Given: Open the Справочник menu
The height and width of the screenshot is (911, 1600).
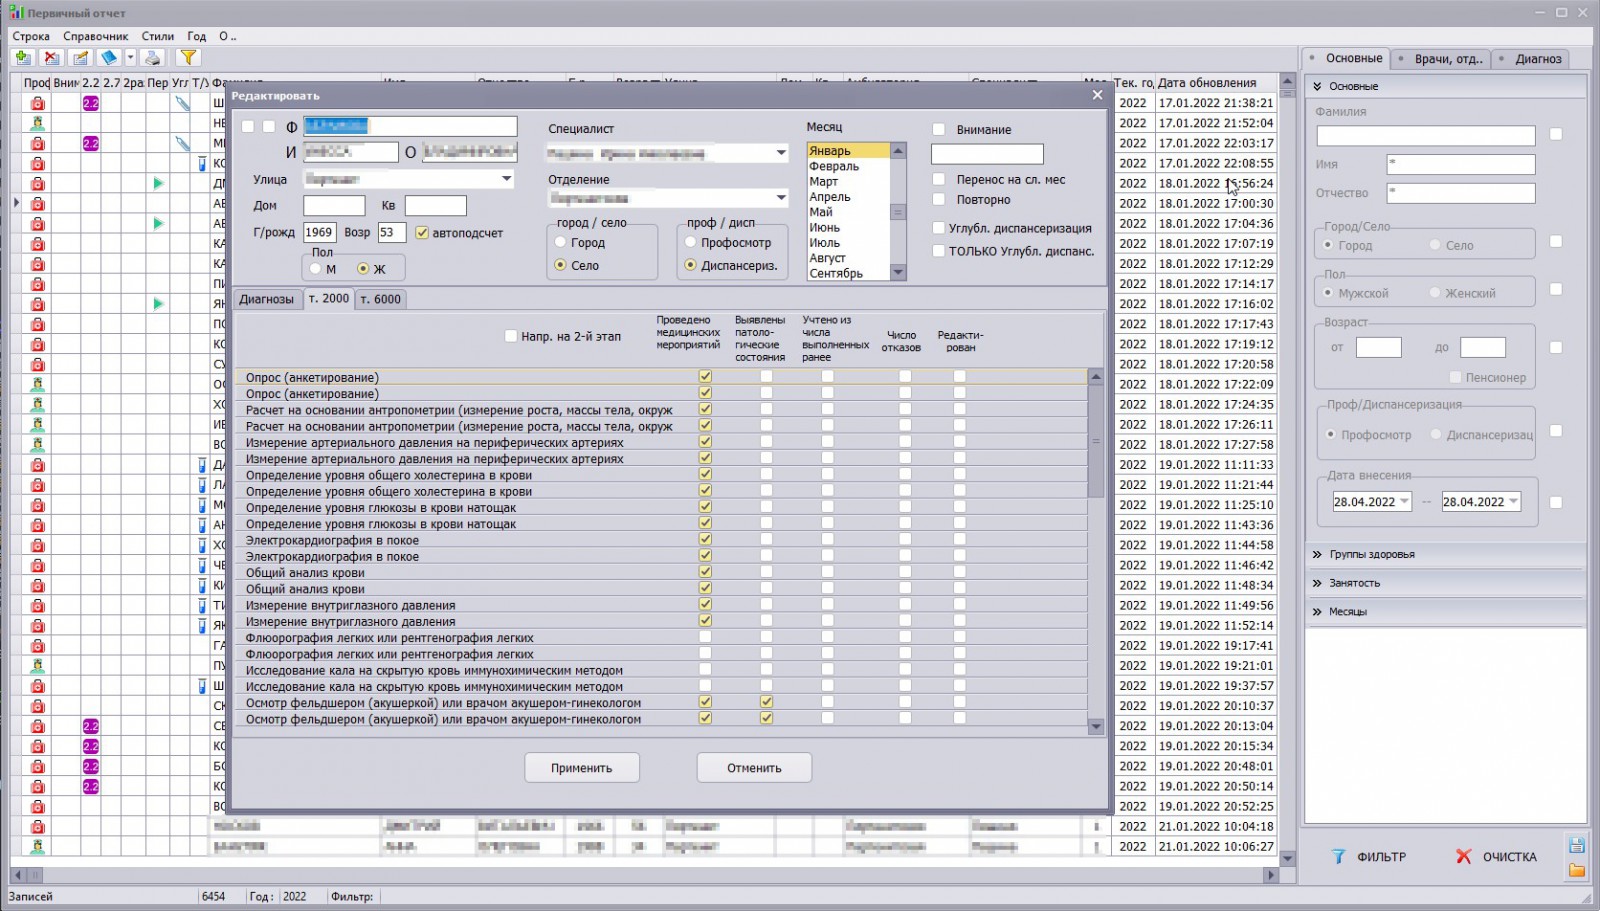Looking at the screenshot, I should 95,36.
